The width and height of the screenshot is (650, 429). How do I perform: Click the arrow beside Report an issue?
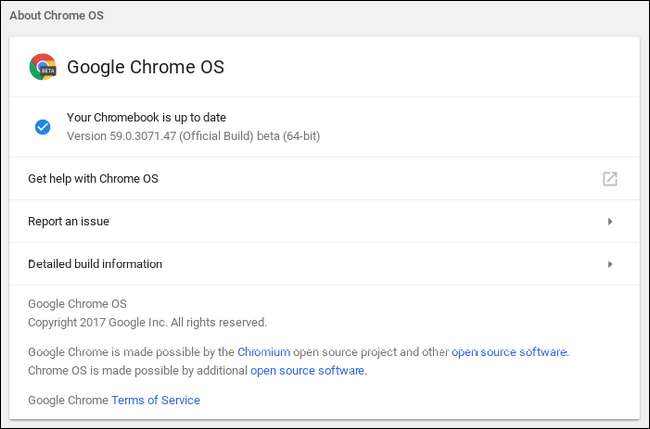pos(610,221)
